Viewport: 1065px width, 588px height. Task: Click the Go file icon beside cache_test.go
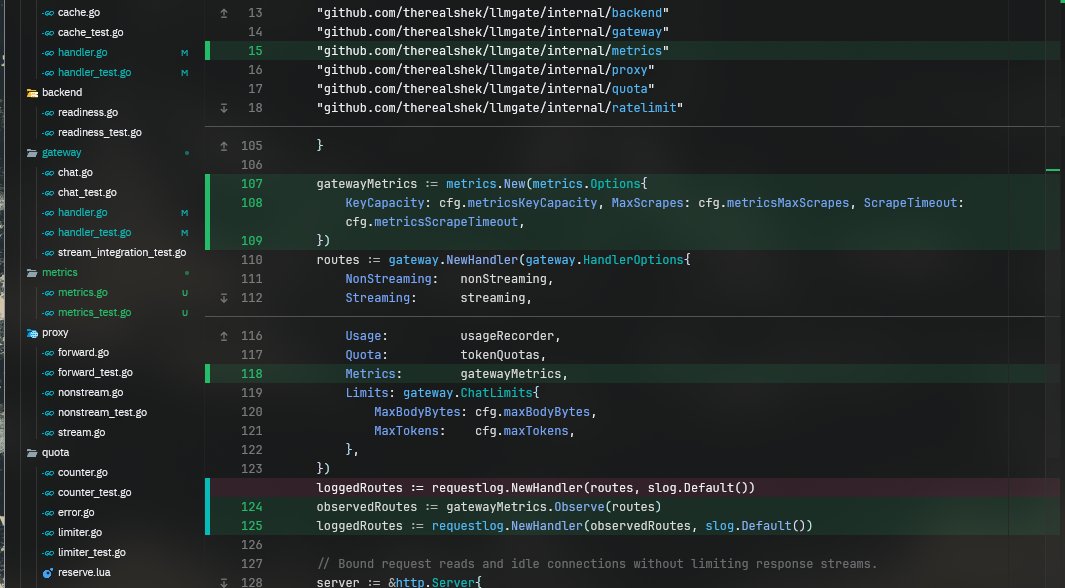pos(48,33)
